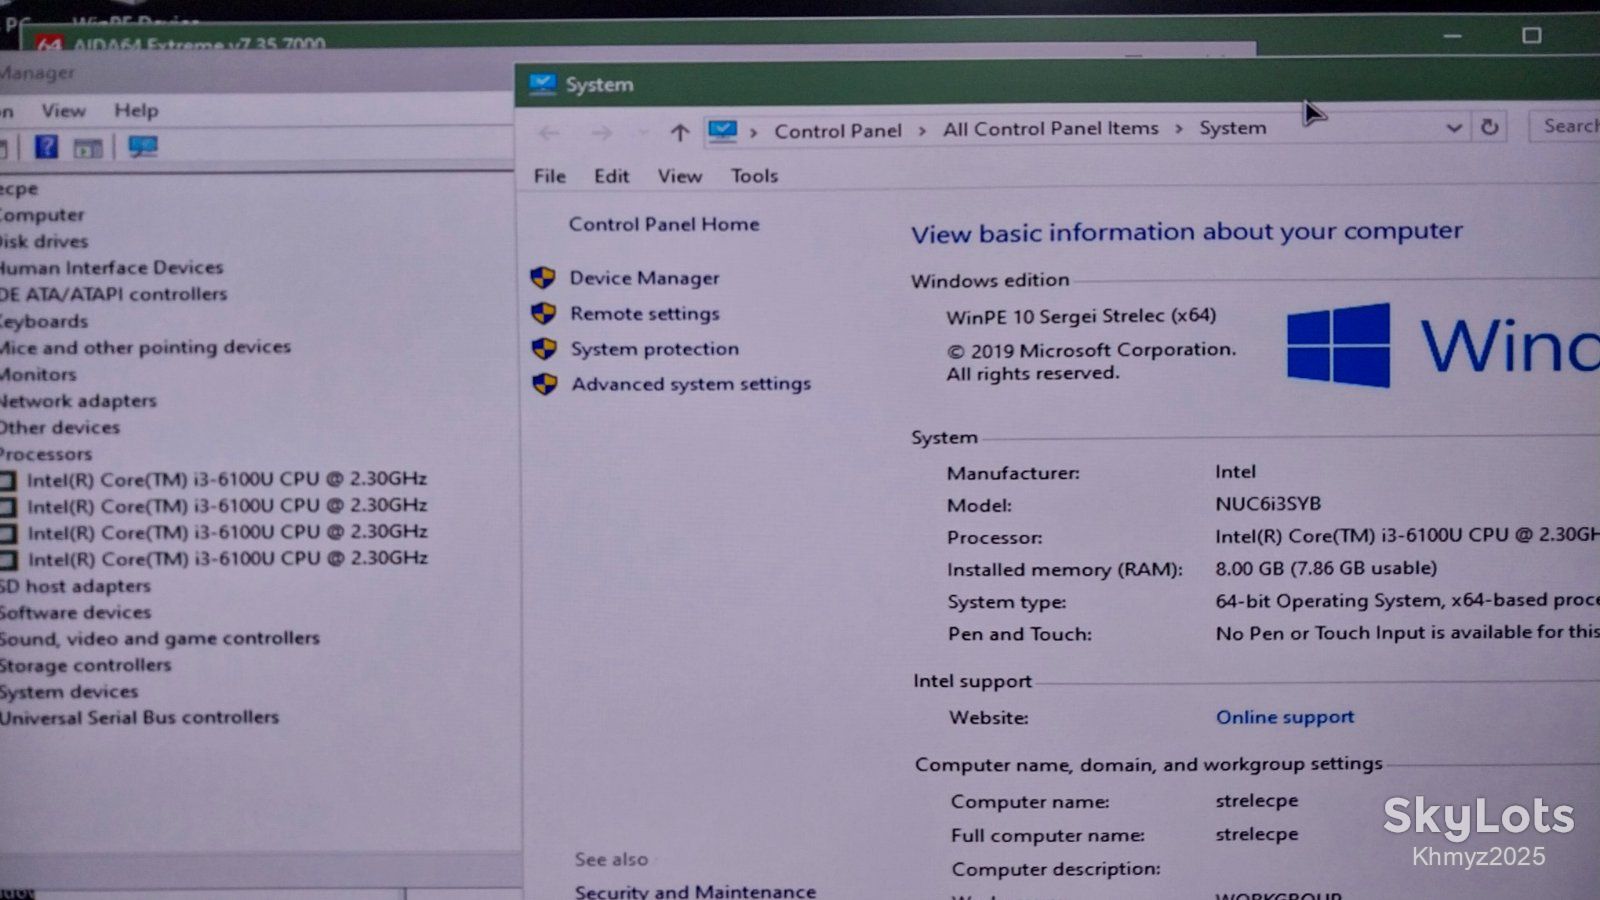The width and height of the screenshot is (1600, 900).
Task: Click the Back arrow in System window
Action: [549, 133]
